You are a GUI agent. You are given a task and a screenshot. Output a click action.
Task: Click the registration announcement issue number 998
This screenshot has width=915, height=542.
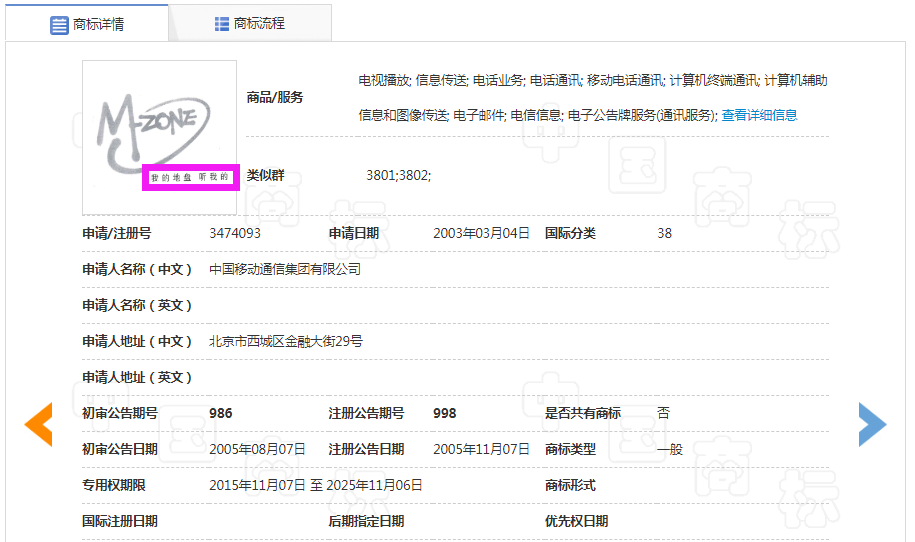[444, 413]
